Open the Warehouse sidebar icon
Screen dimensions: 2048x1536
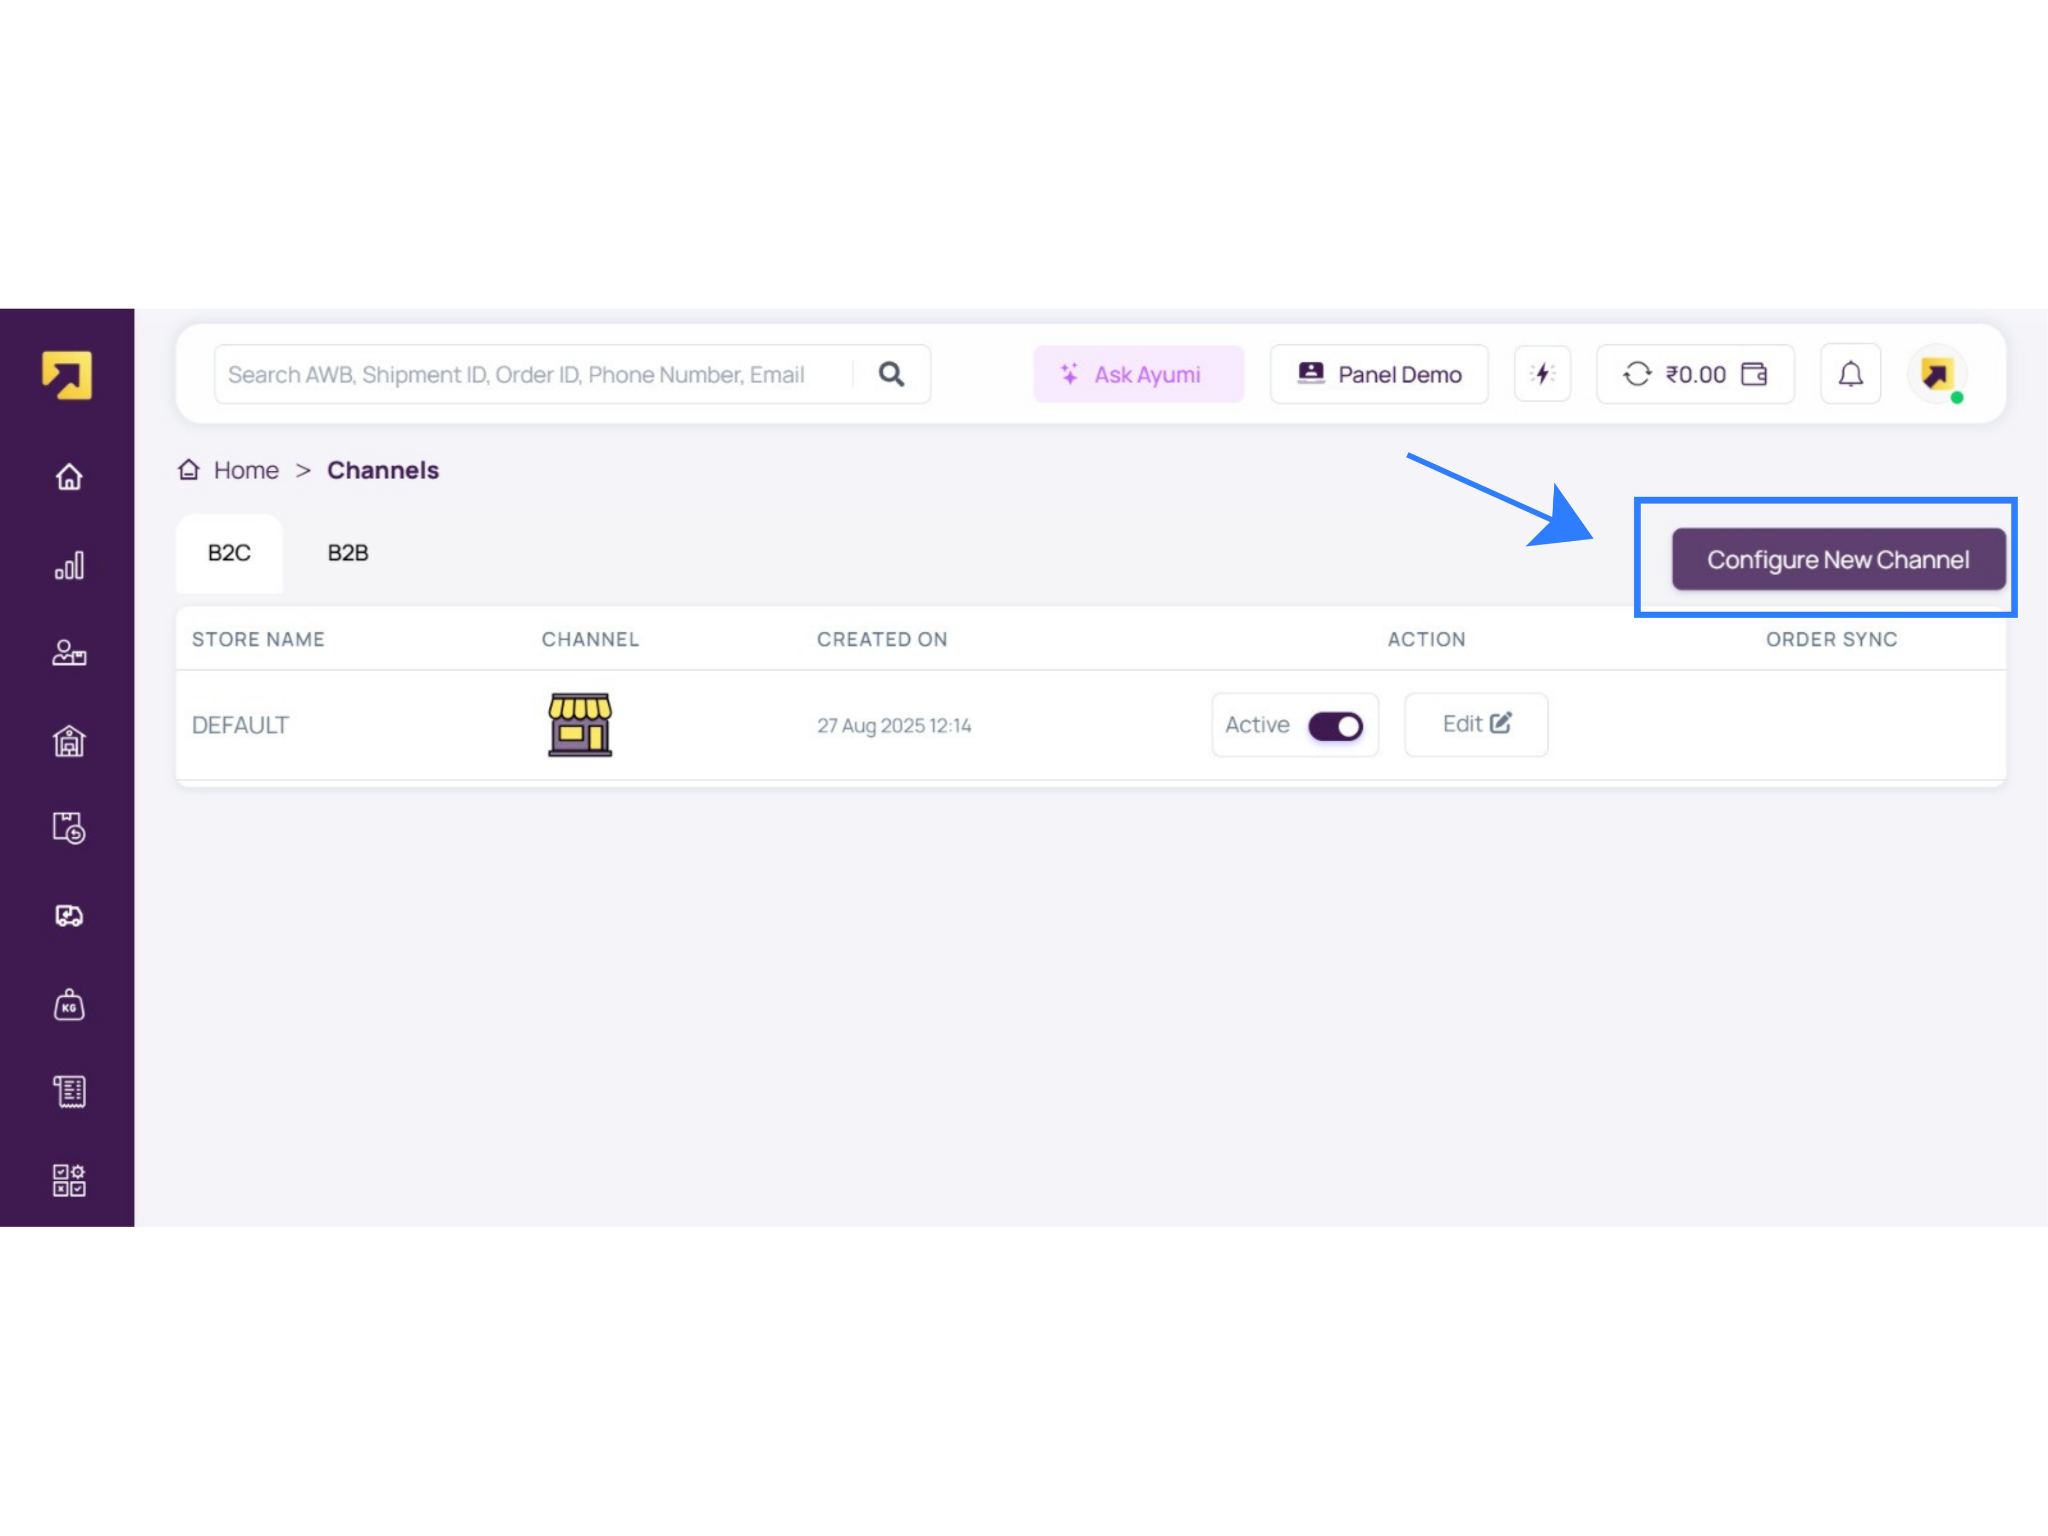coord(67,741)
